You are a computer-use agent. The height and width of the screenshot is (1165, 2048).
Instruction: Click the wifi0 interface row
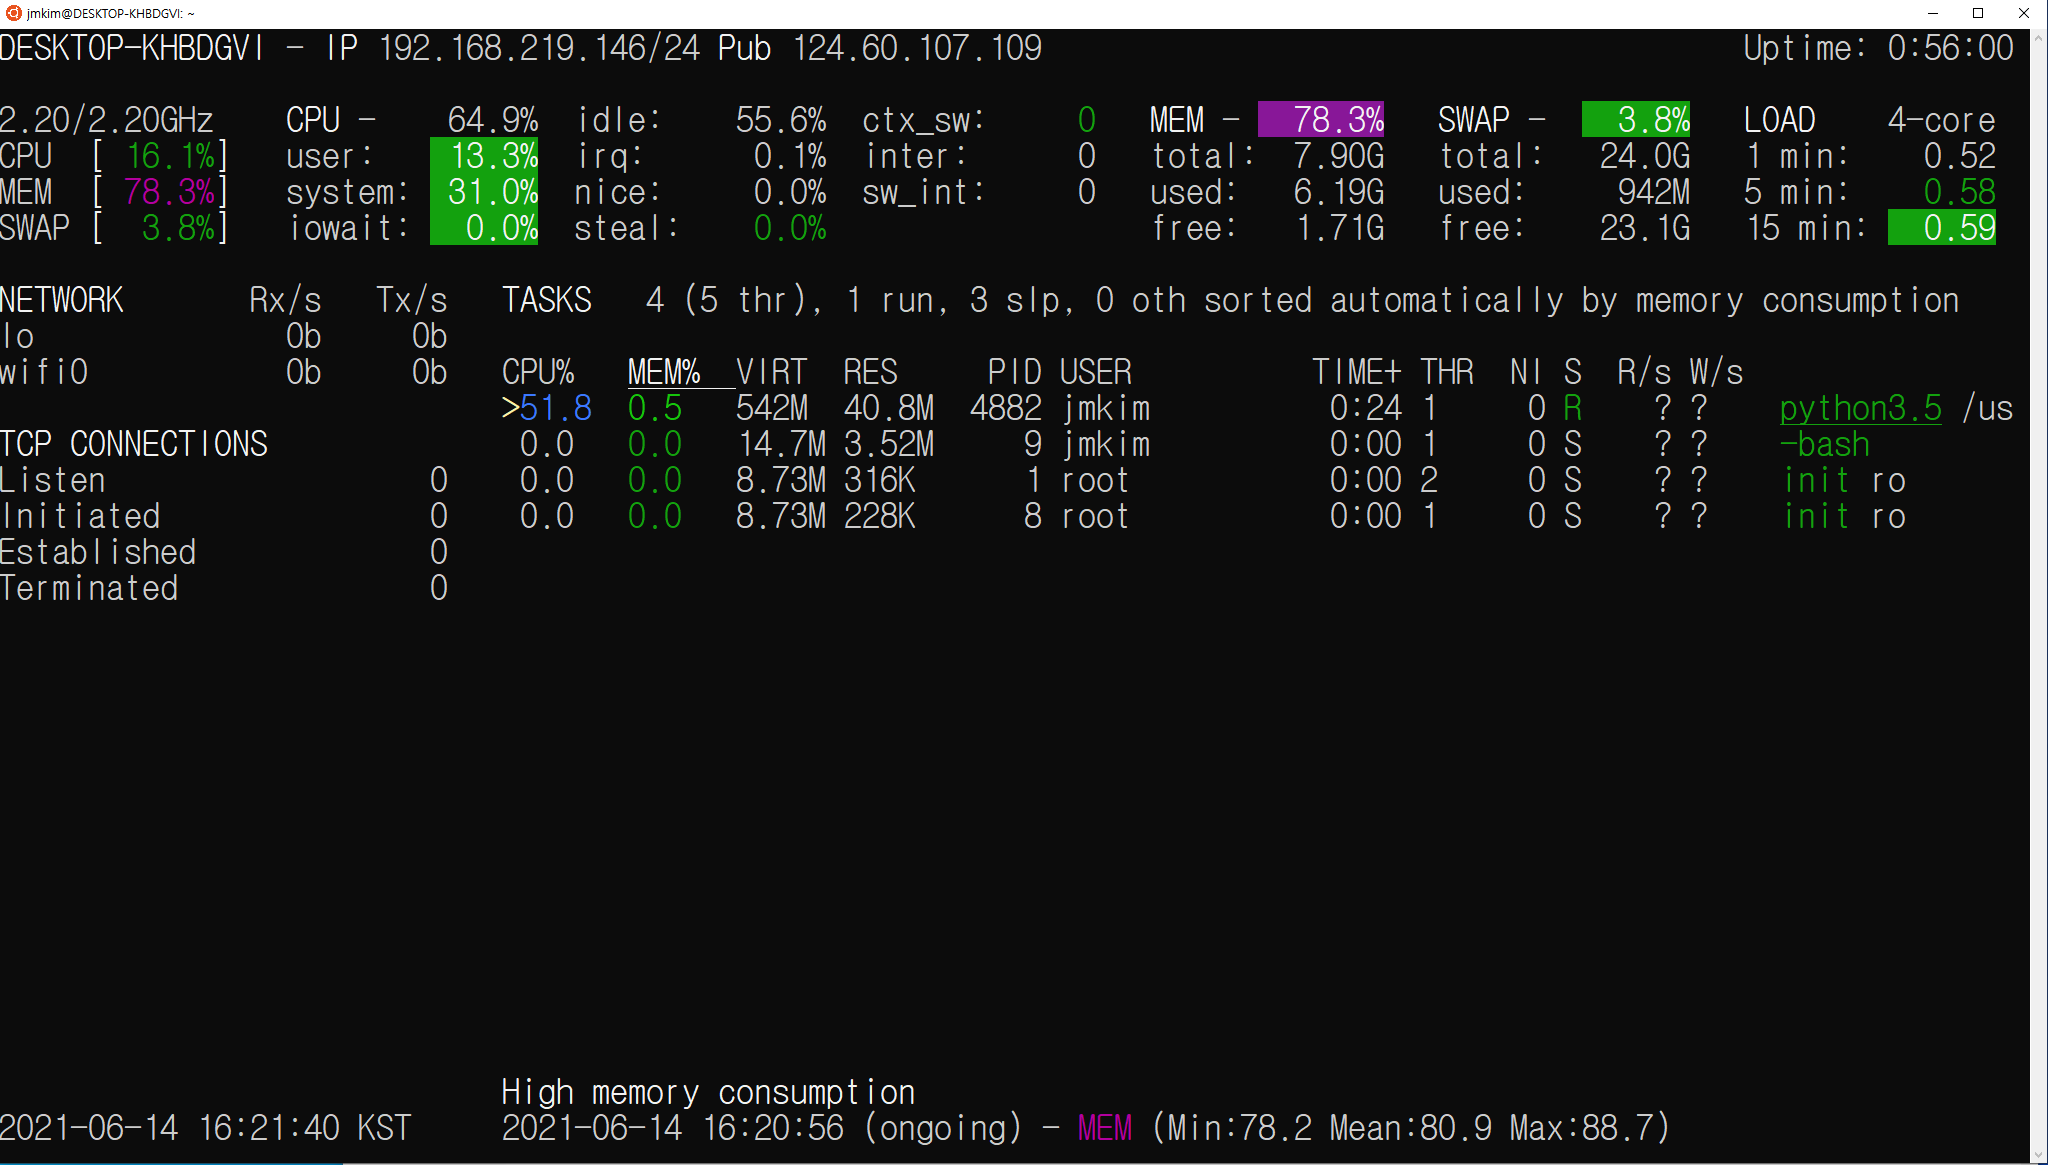point(45,372)
